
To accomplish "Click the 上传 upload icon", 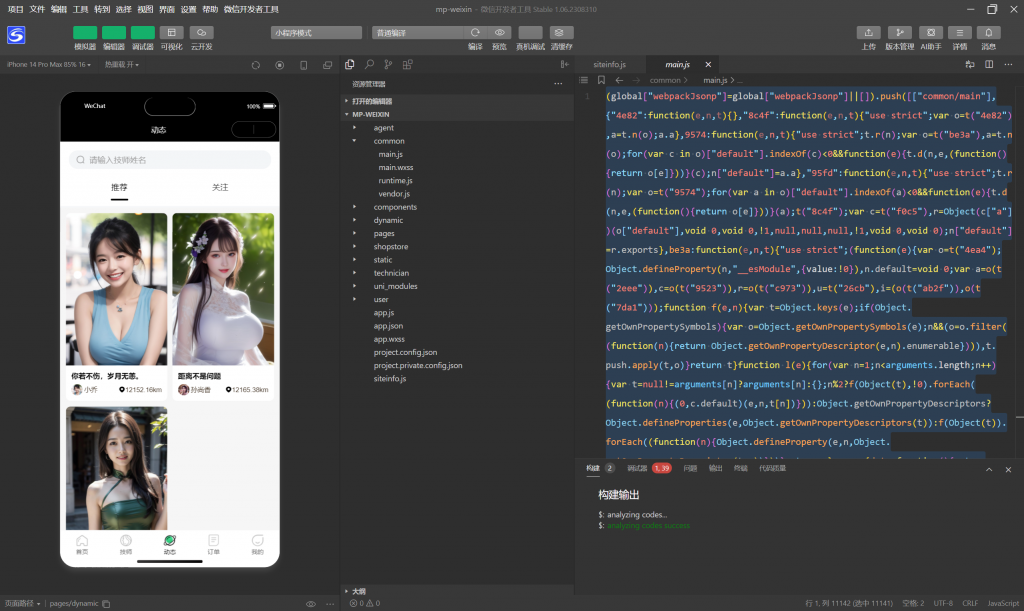I will pyautogui.click(x=869, y=33).
